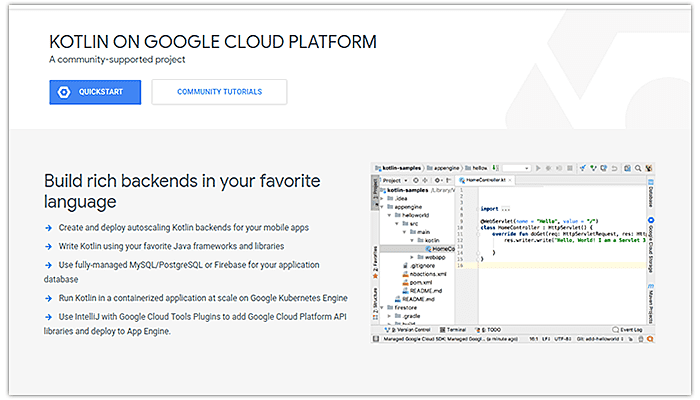Open the run configuration dropdown in IDE
The height and width of the screenshot is (400, 700).
coord(517,168)
